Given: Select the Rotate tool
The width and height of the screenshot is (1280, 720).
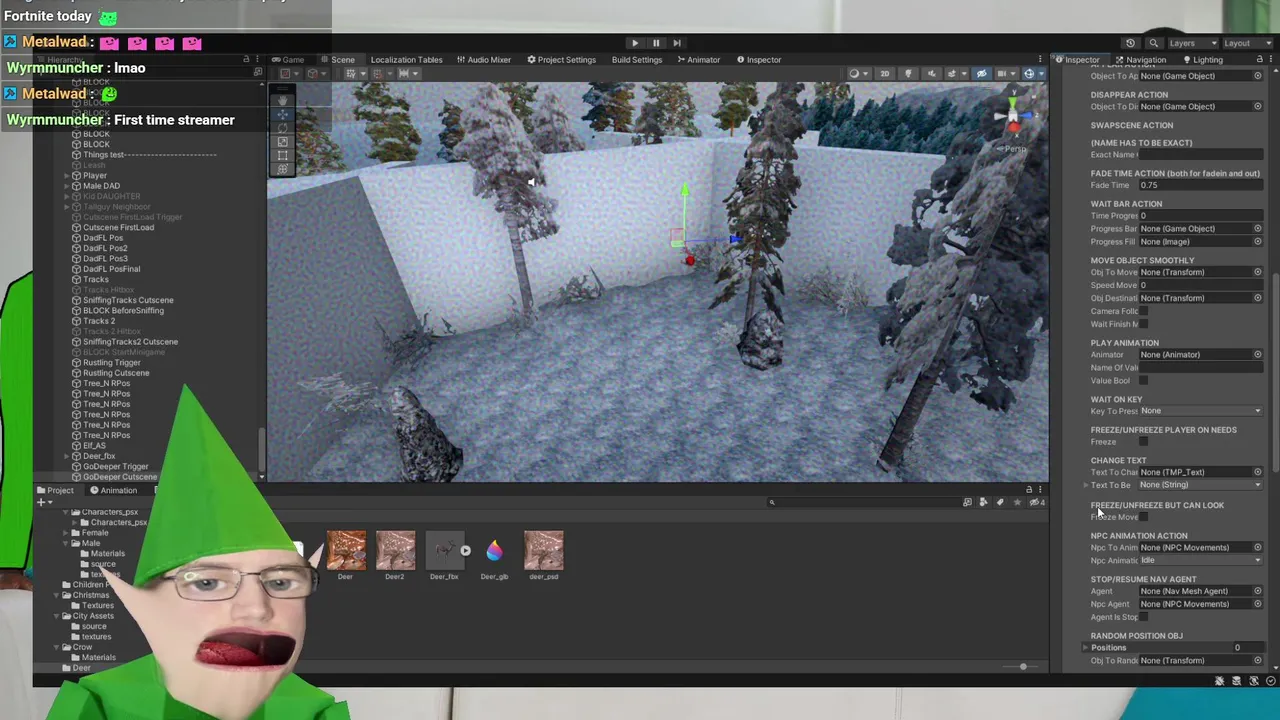Looking at the screenshot, I should coord(284,128).
